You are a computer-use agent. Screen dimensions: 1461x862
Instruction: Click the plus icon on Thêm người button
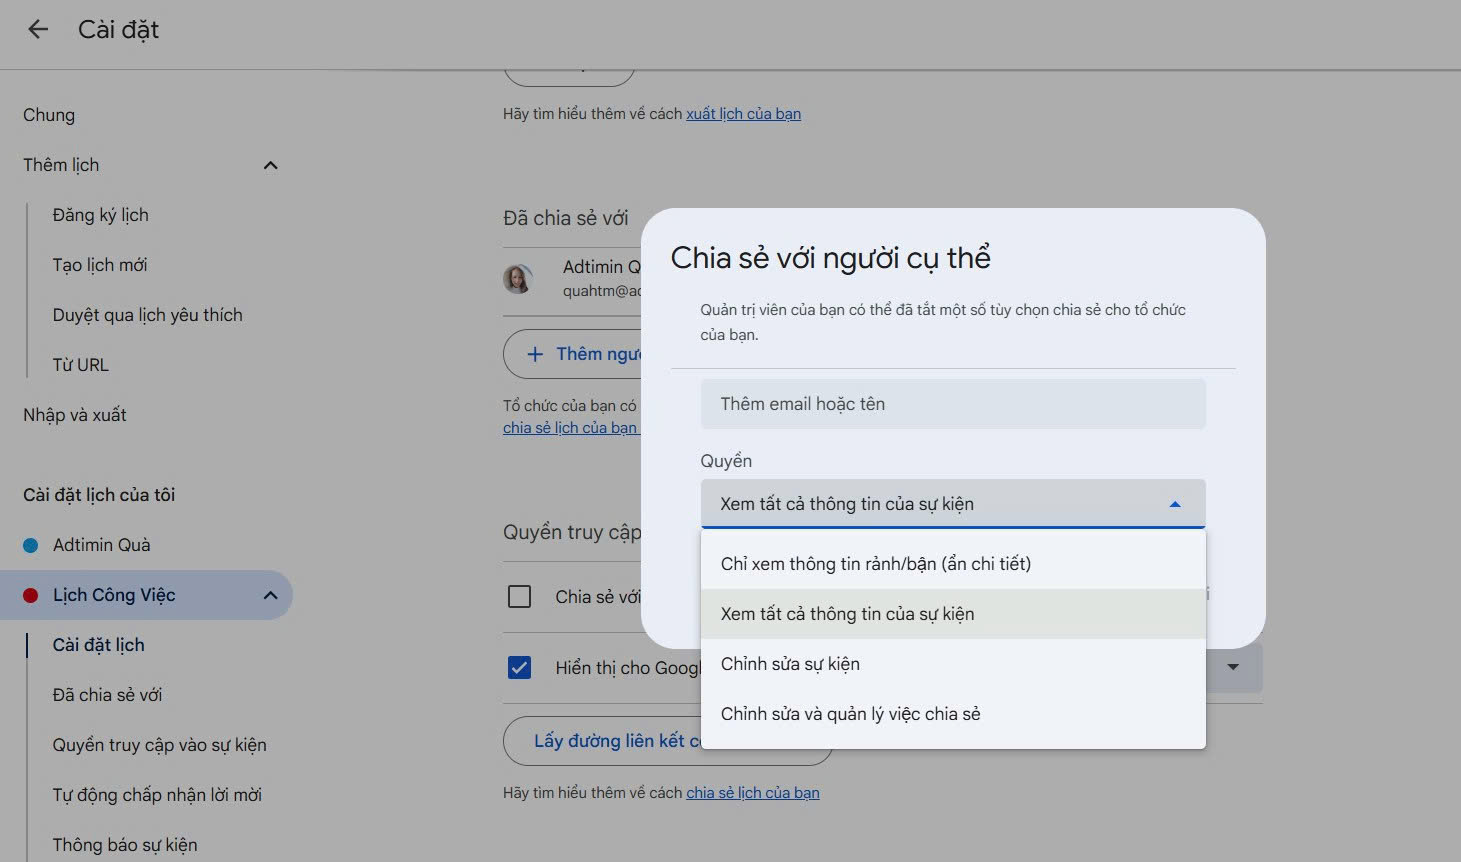535,355
